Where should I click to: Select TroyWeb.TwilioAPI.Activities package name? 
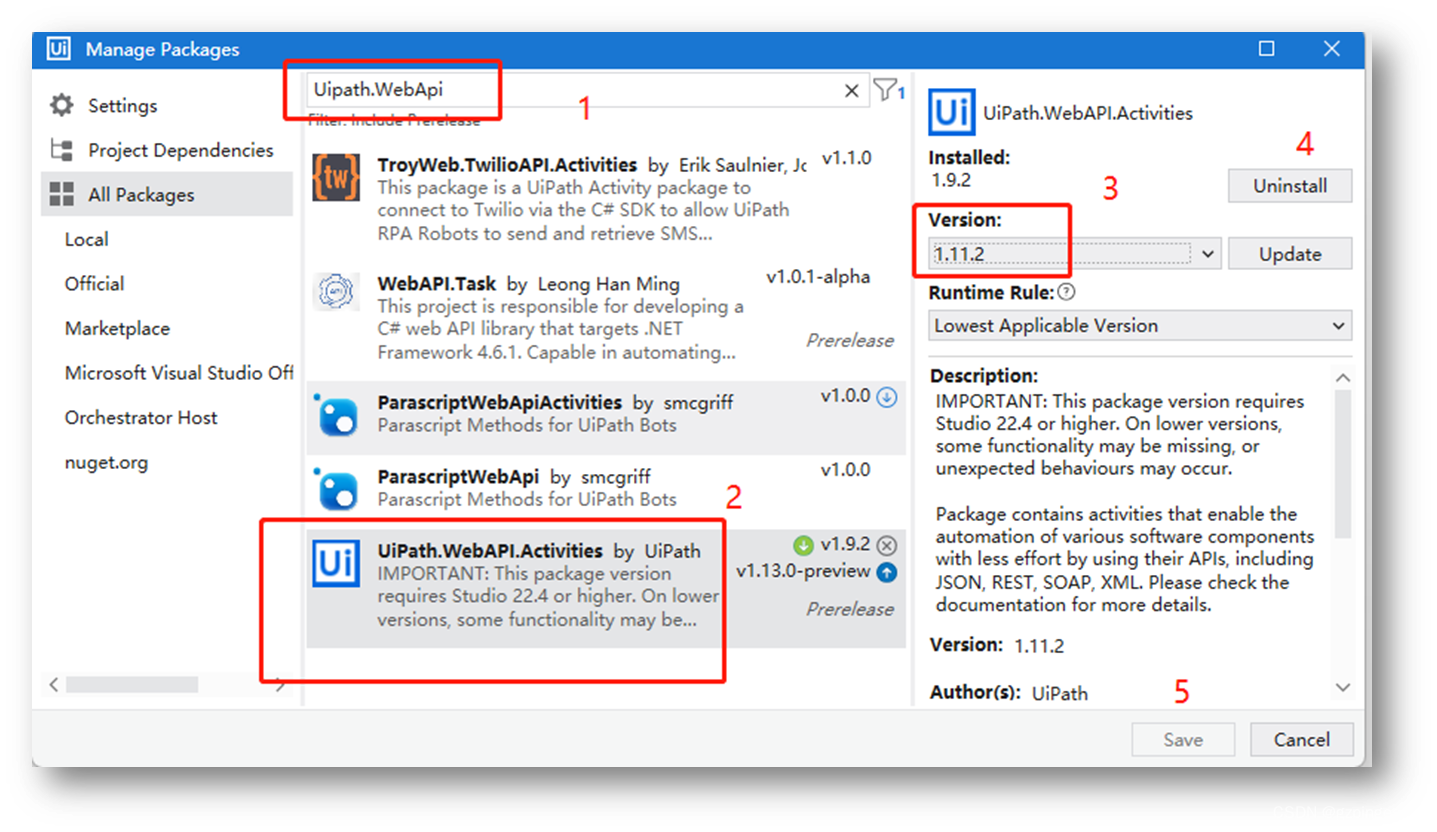click(x=507, y=165)
